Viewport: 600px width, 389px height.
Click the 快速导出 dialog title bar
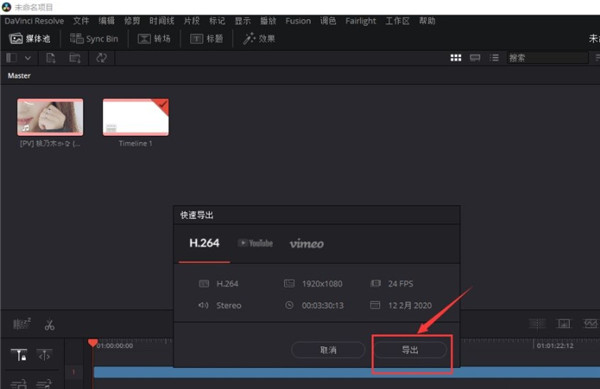coord(316,215)
